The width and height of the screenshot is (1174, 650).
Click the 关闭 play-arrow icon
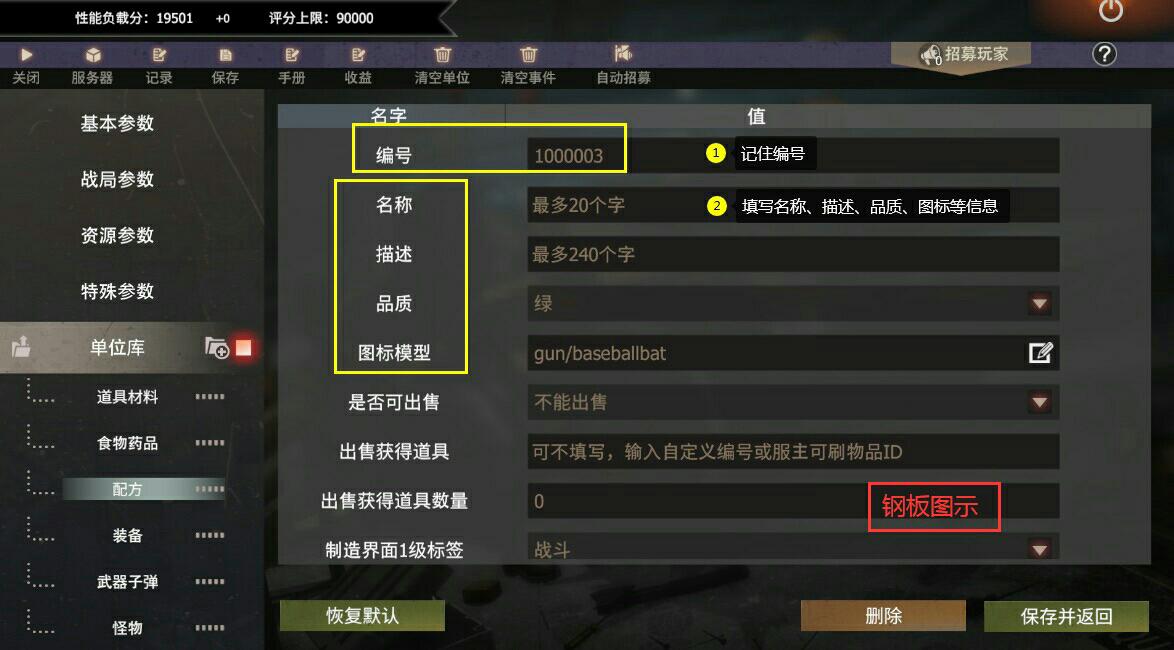coord(27,55)
